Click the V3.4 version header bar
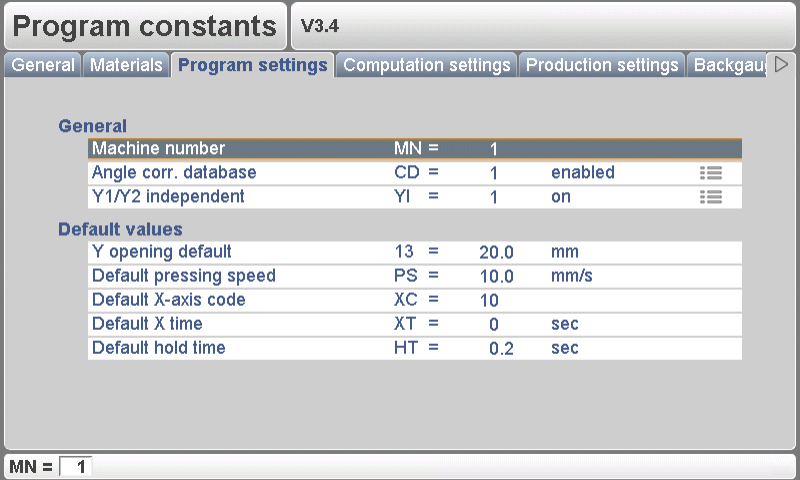The image size is (800, 480). coord(543,27)
